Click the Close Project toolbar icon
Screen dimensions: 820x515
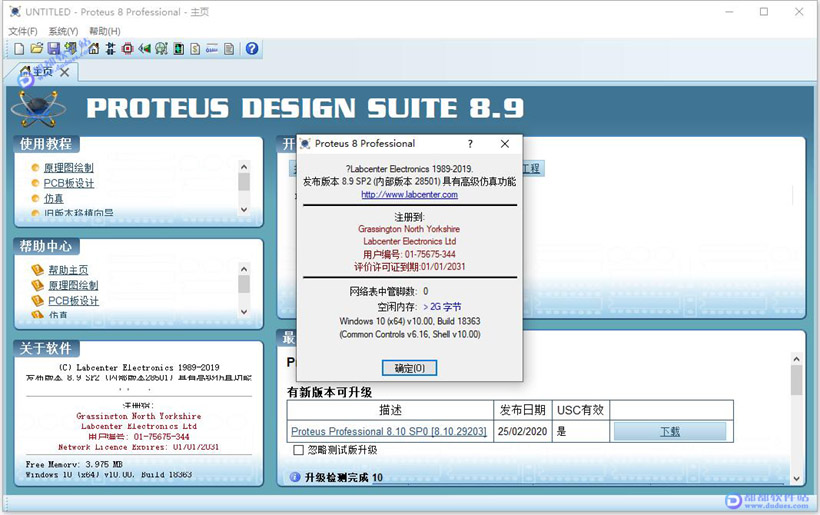71,49
